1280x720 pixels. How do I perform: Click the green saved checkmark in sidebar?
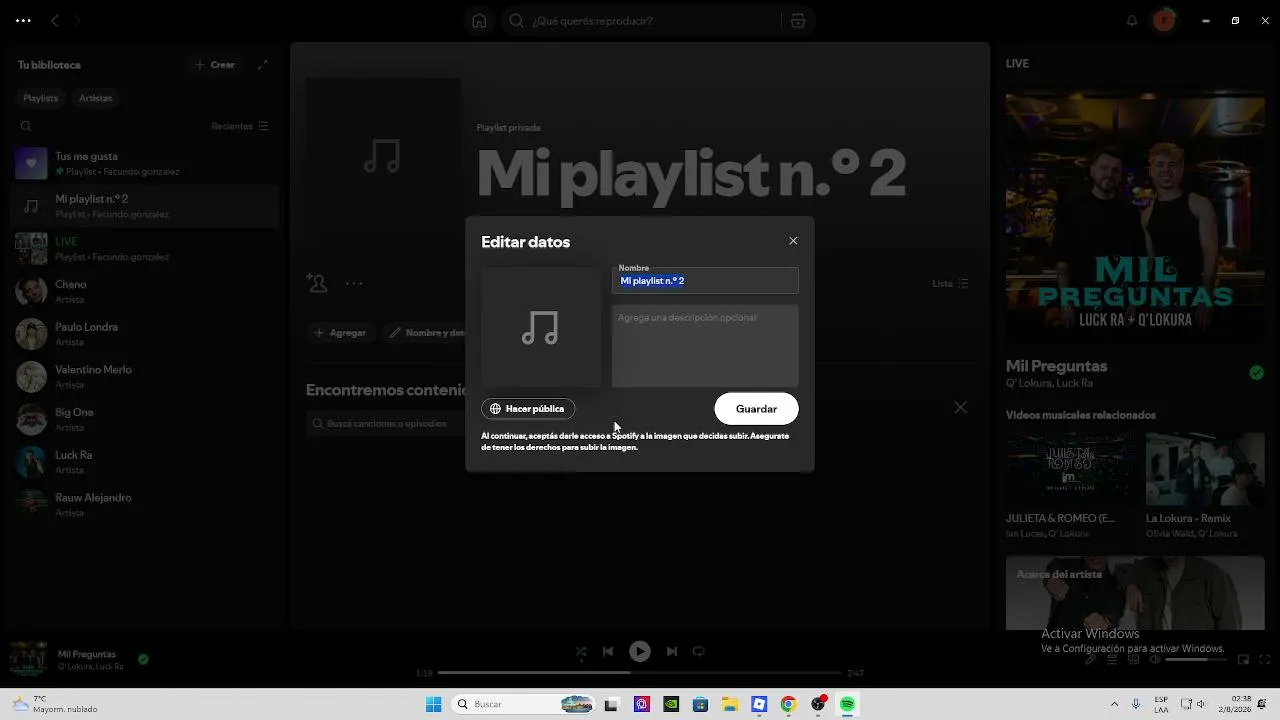[1256, 373]
